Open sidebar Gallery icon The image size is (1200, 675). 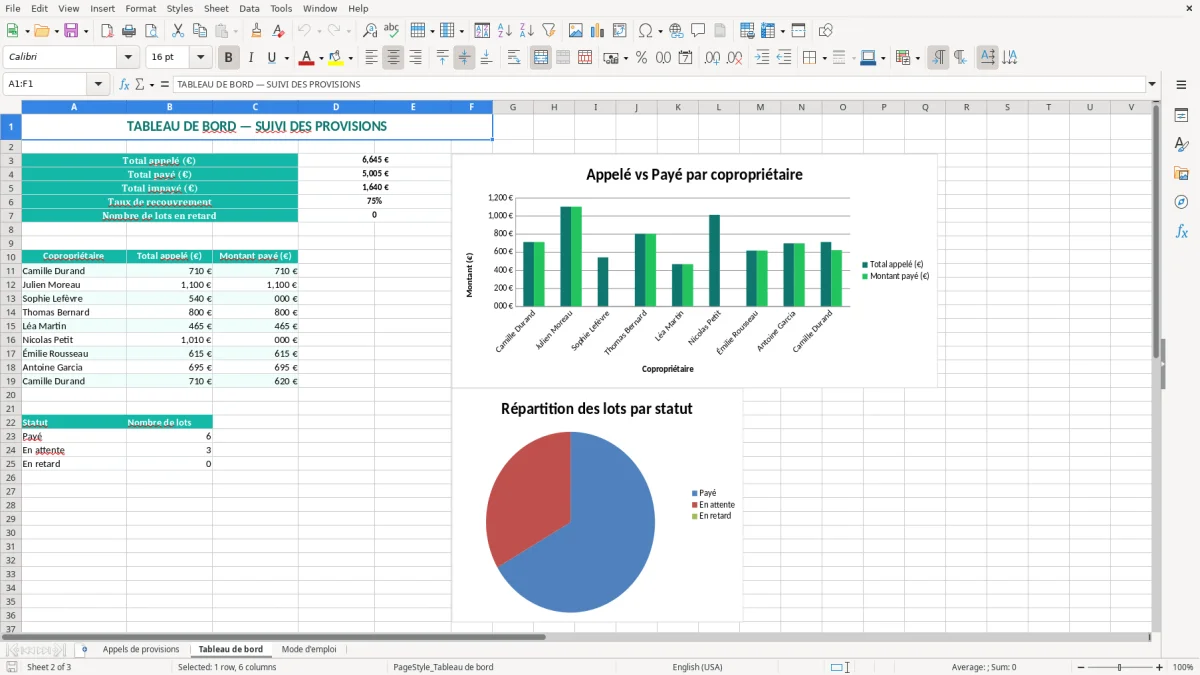(1181, 173)
